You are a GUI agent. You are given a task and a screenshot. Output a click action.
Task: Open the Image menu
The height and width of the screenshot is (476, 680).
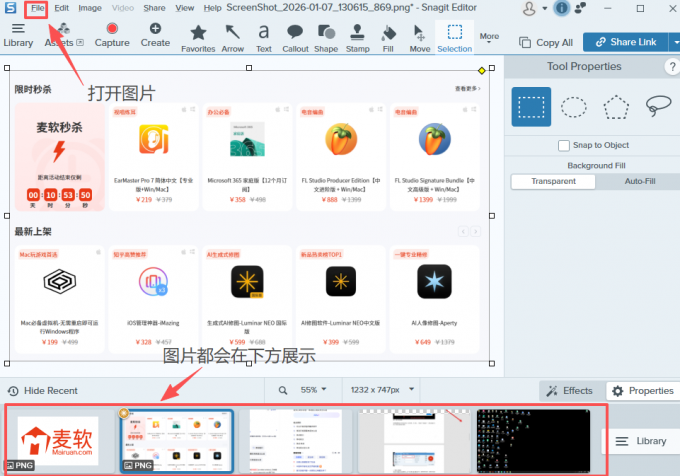pyautogui.click(x=90, y=8)
